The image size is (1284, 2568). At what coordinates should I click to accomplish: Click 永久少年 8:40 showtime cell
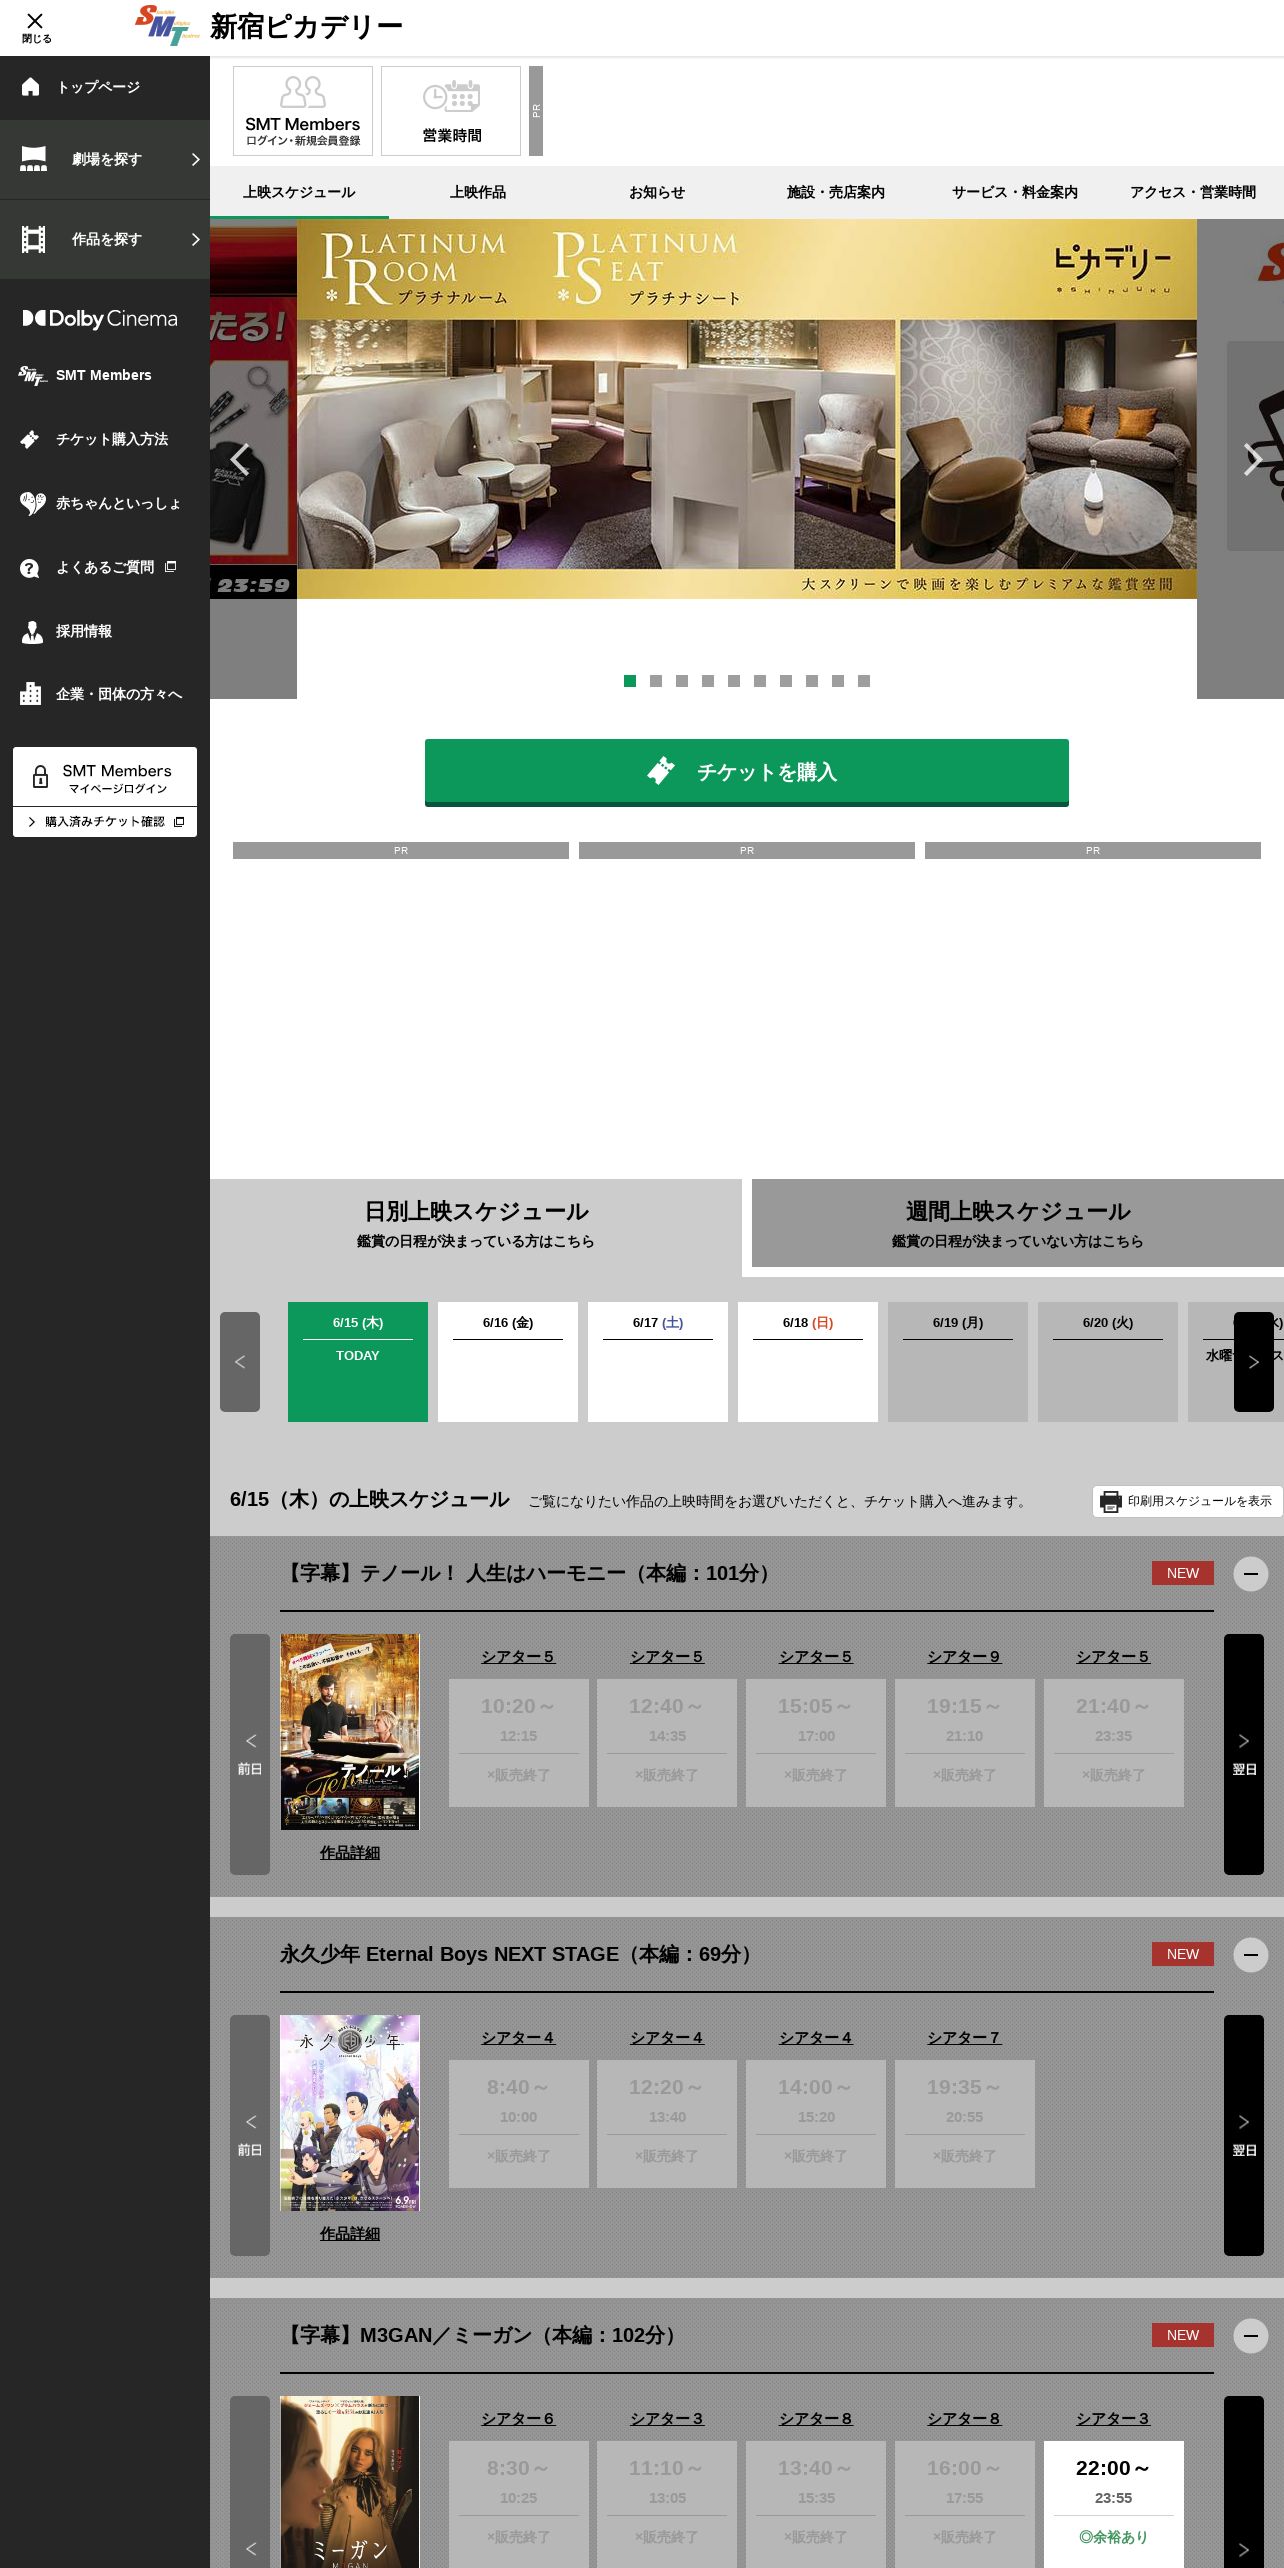(518, 2124)
